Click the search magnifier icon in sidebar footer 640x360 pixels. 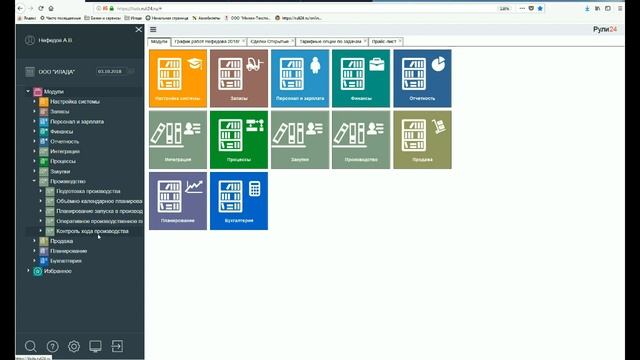[31, 346]
